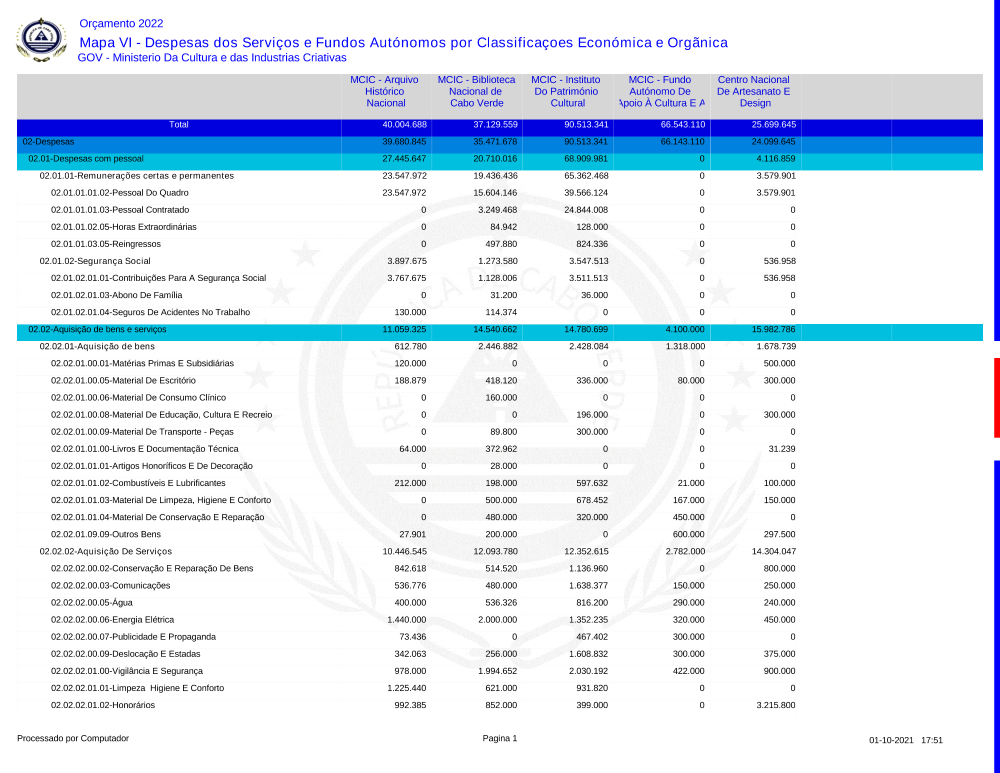Click the Mapa VI document title

(403, 43)
